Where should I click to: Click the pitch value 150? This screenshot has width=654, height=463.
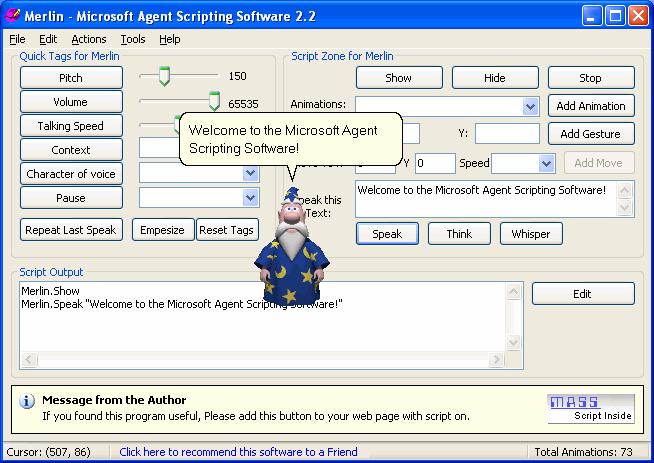238,76
